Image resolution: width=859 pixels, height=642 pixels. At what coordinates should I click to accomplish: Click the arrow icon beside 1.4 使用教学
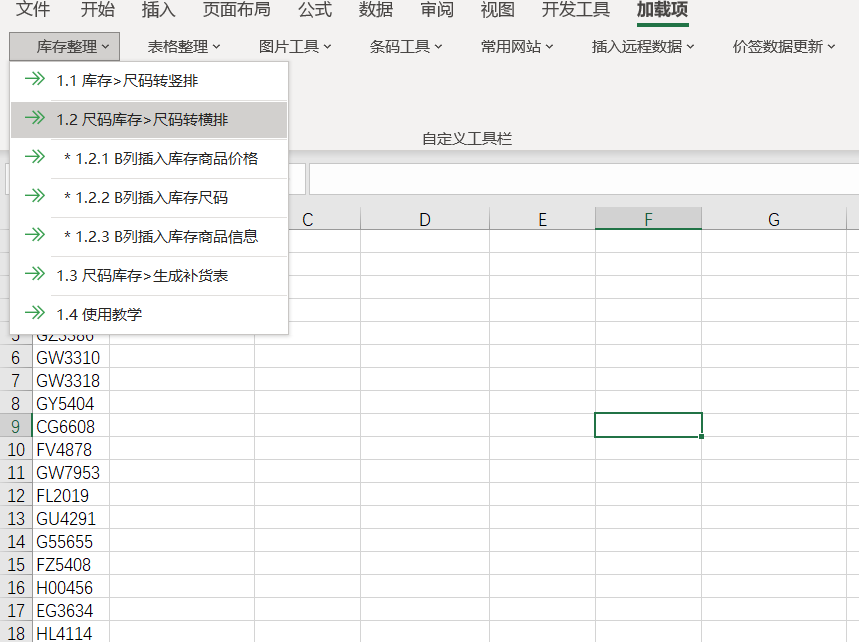tap(35, 313)
